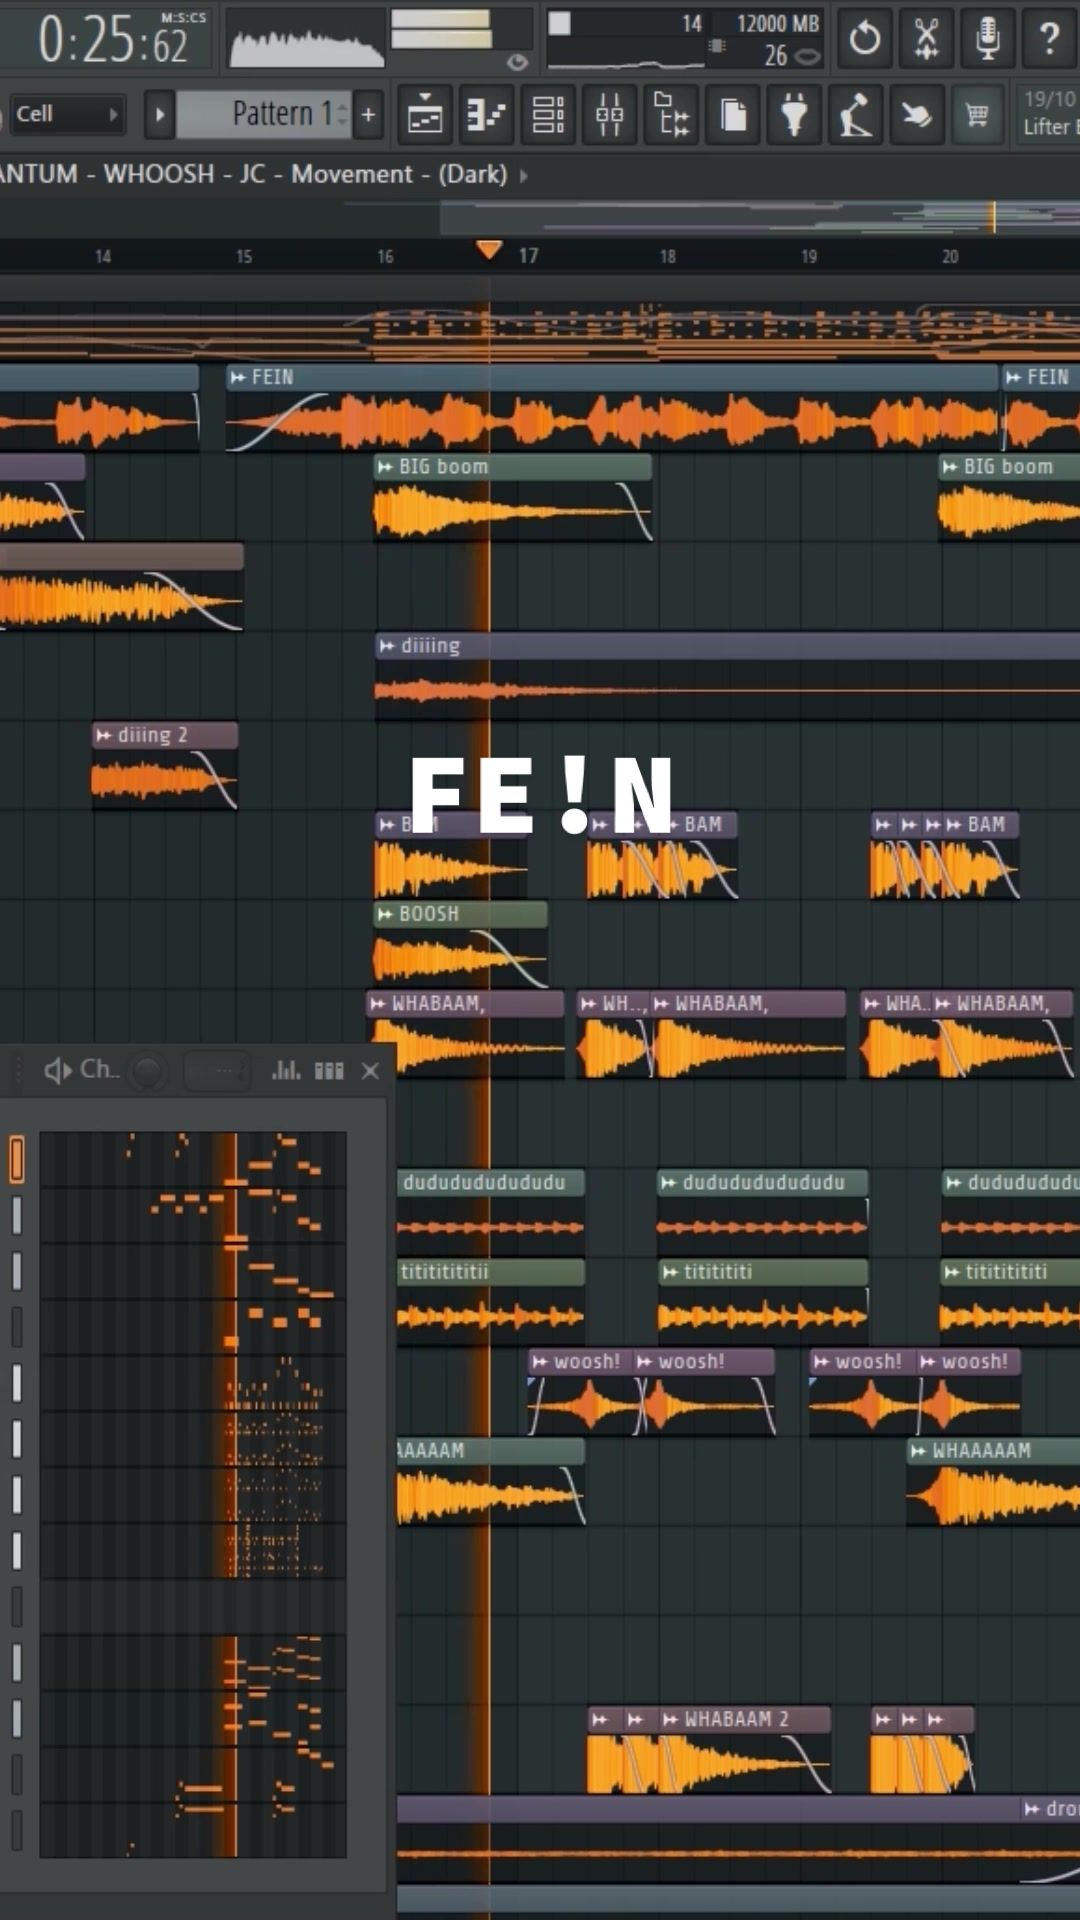Open the content shop cart icon
This screenshot has height=1920, width=1080.
click(977, 116)
